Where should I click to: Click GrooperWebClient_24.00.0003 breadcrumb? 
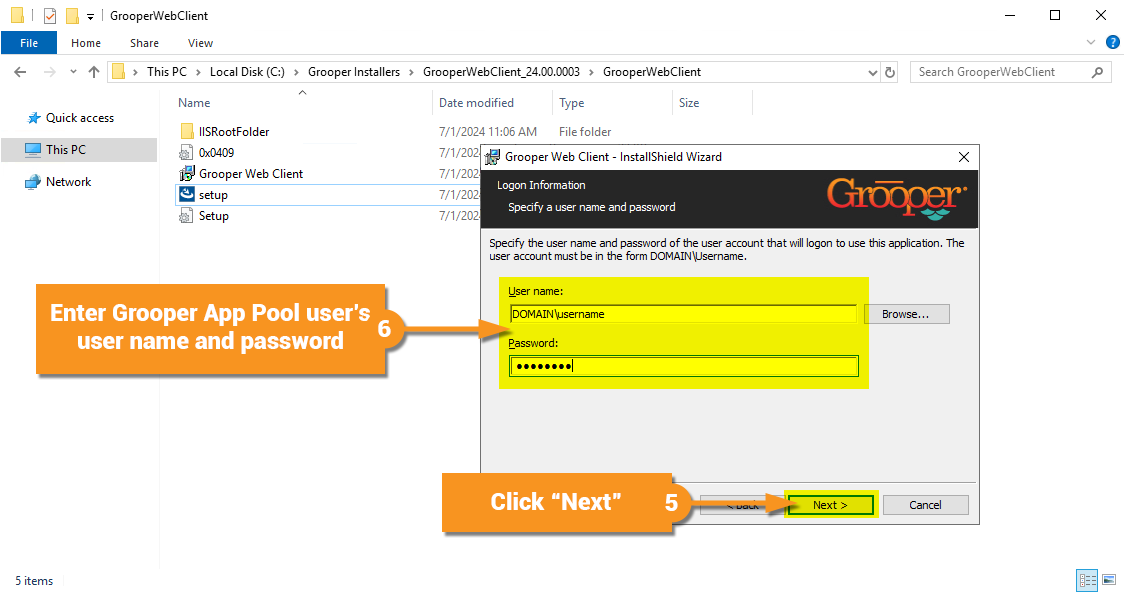coord(502,72)
